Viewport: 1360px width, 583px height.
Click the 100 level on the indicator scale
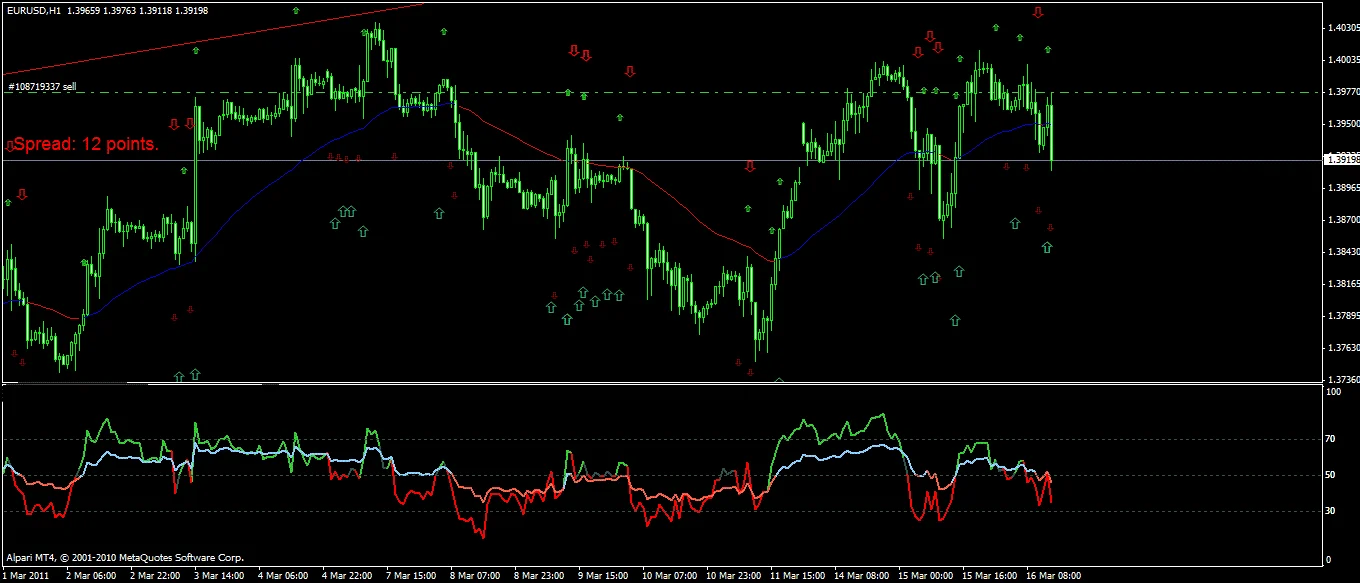[1333, 393]
